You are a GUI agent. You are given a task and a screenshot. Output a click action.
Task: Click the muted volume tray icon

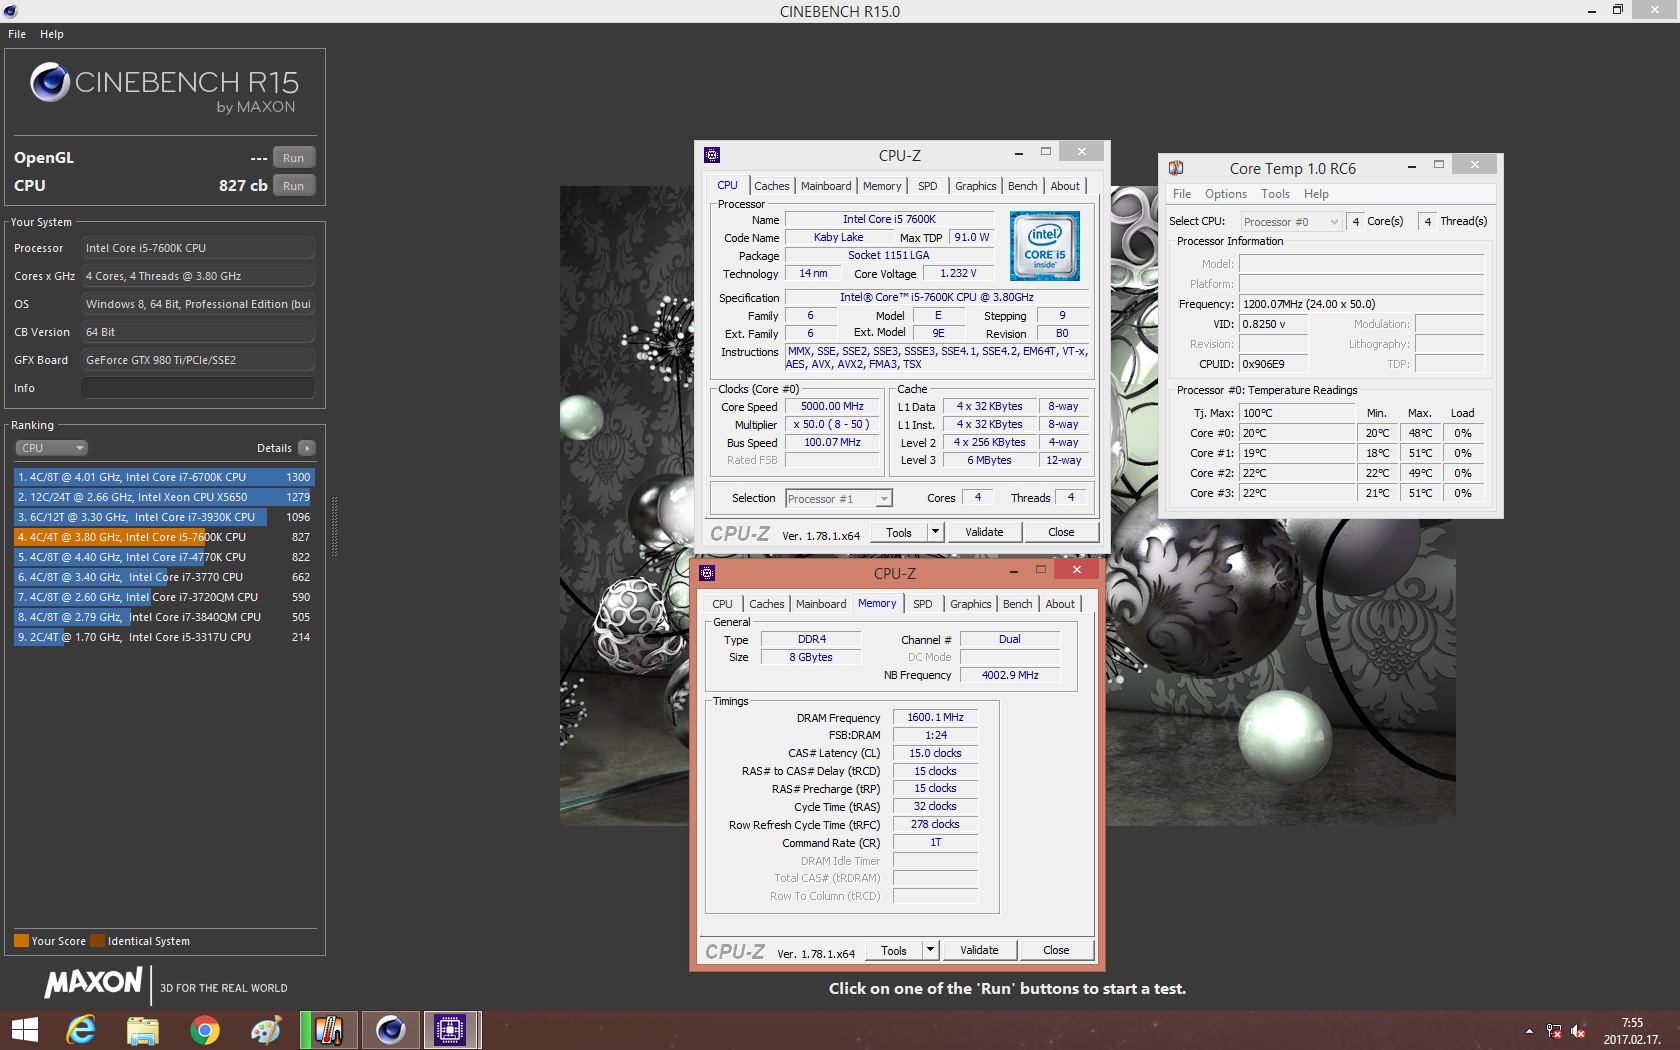pyautogui.click(x=1578, y=1031)
